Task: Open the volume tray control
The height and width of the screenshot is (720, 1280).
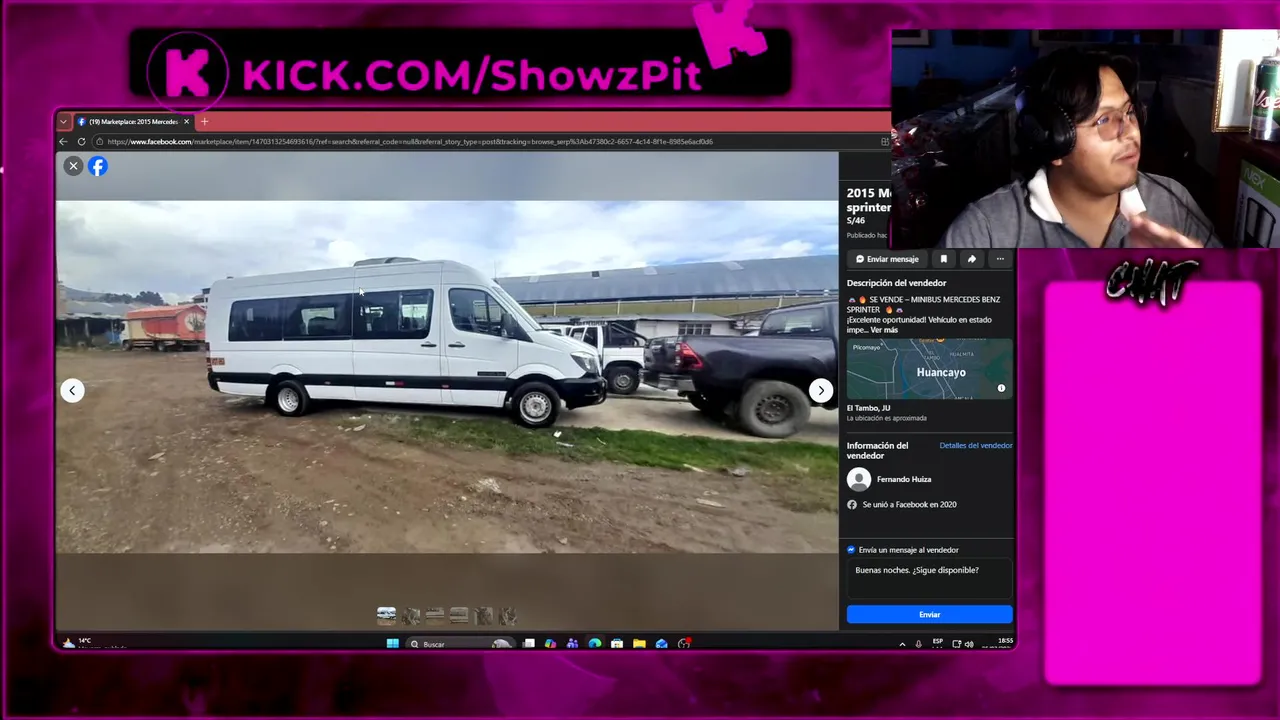Action: click(x=968, y=644)
